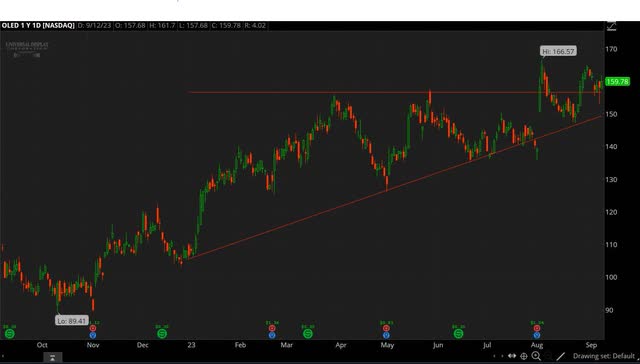Click the May time axis label

[x=387, y=345]
